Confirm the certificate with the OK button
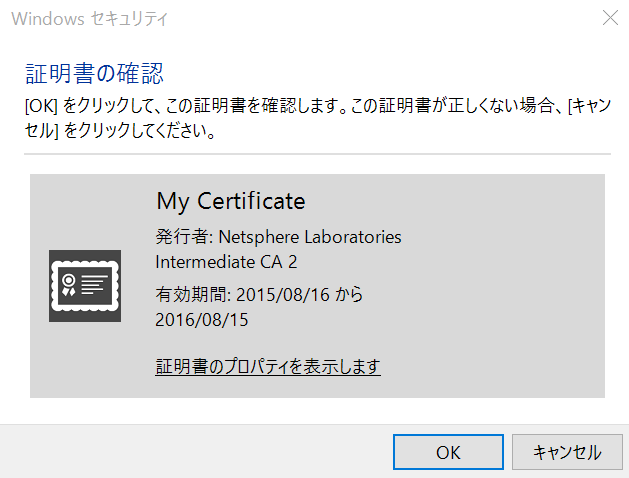This screenshot has width=629, height=478. pyautogui.click(x=448, y=452)
